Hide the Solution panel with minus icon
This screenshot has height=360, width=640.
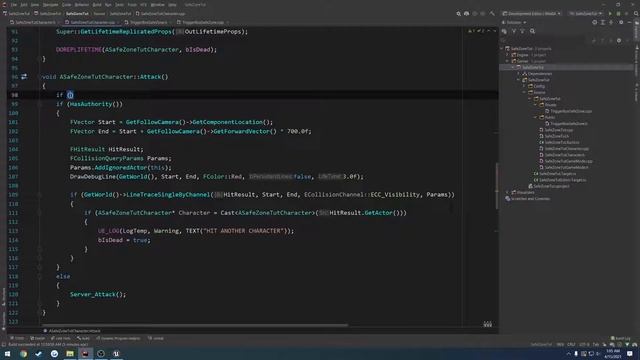point(629,22)
